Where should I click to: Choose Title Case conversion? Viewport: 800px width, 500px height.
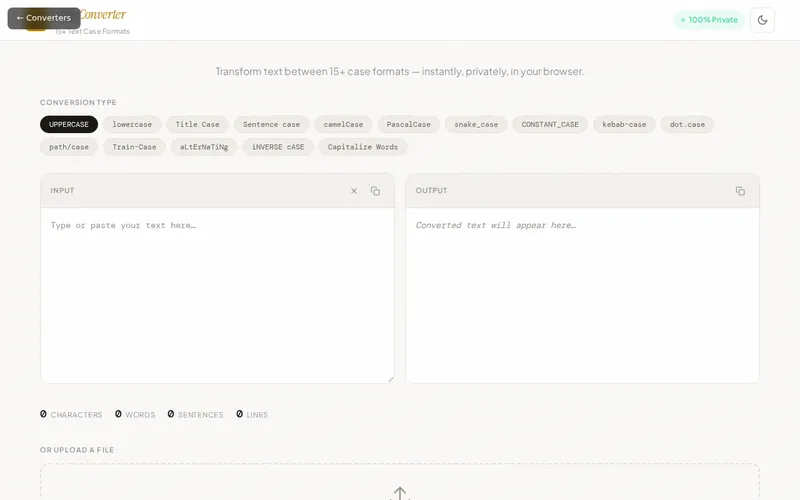coord(197,124)
